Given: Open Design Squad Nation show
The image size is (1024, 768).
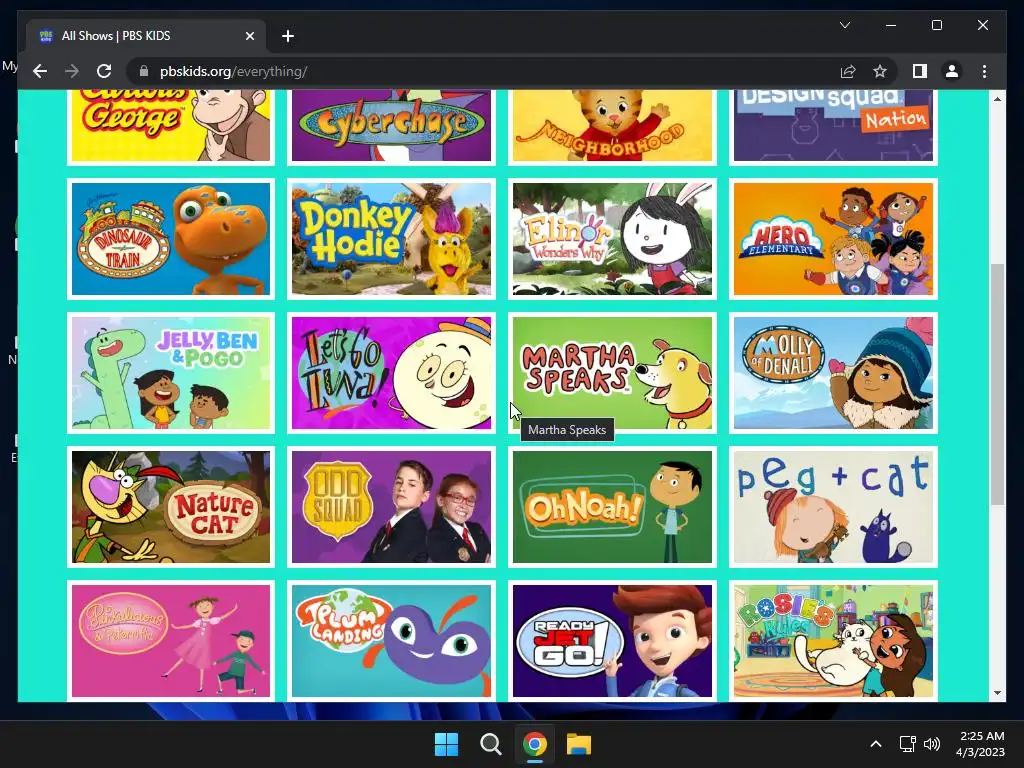Looking at the screenshot, I should point(833,125).
